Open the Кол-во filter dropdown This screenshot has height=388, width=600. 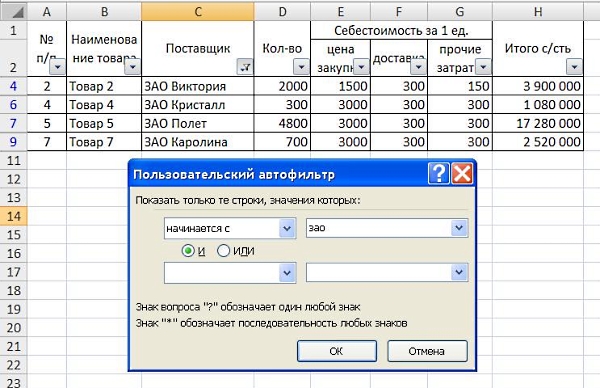tap(302, 67)
